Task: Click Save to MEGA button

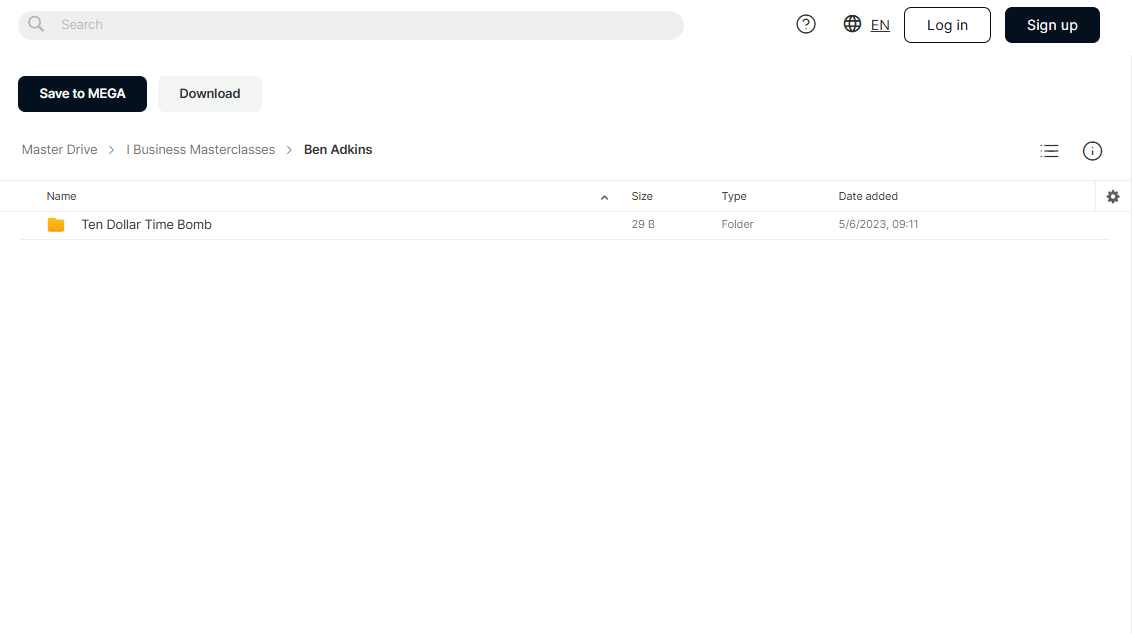Action: click(x=82, y=94)
